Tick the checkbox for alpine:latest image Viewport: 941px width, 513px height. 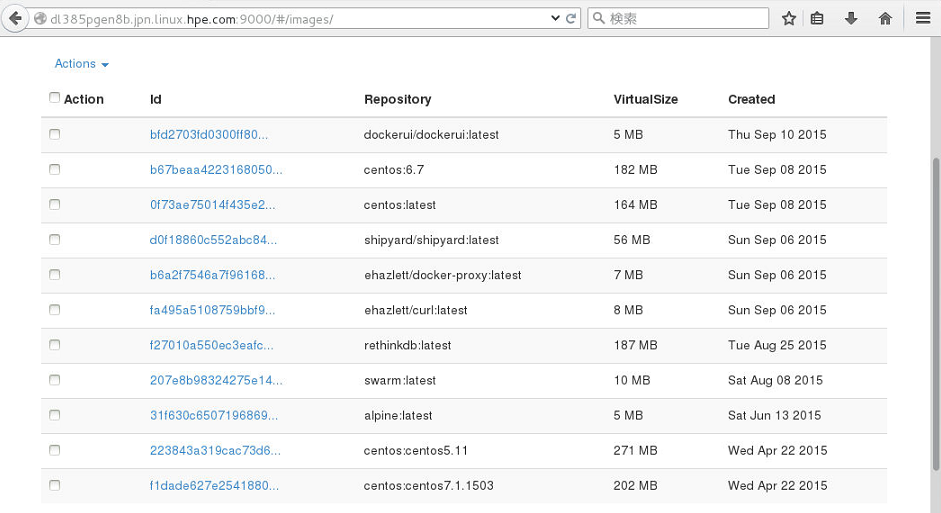coord(55,415)
